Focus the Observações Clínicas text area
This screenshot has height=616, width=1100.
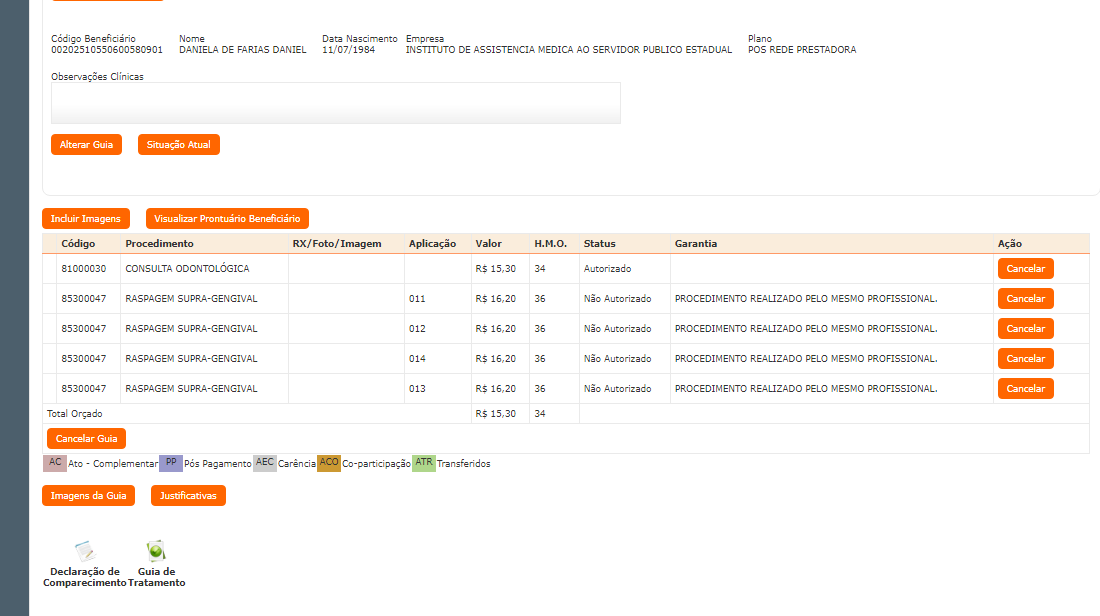click(336, 103)
